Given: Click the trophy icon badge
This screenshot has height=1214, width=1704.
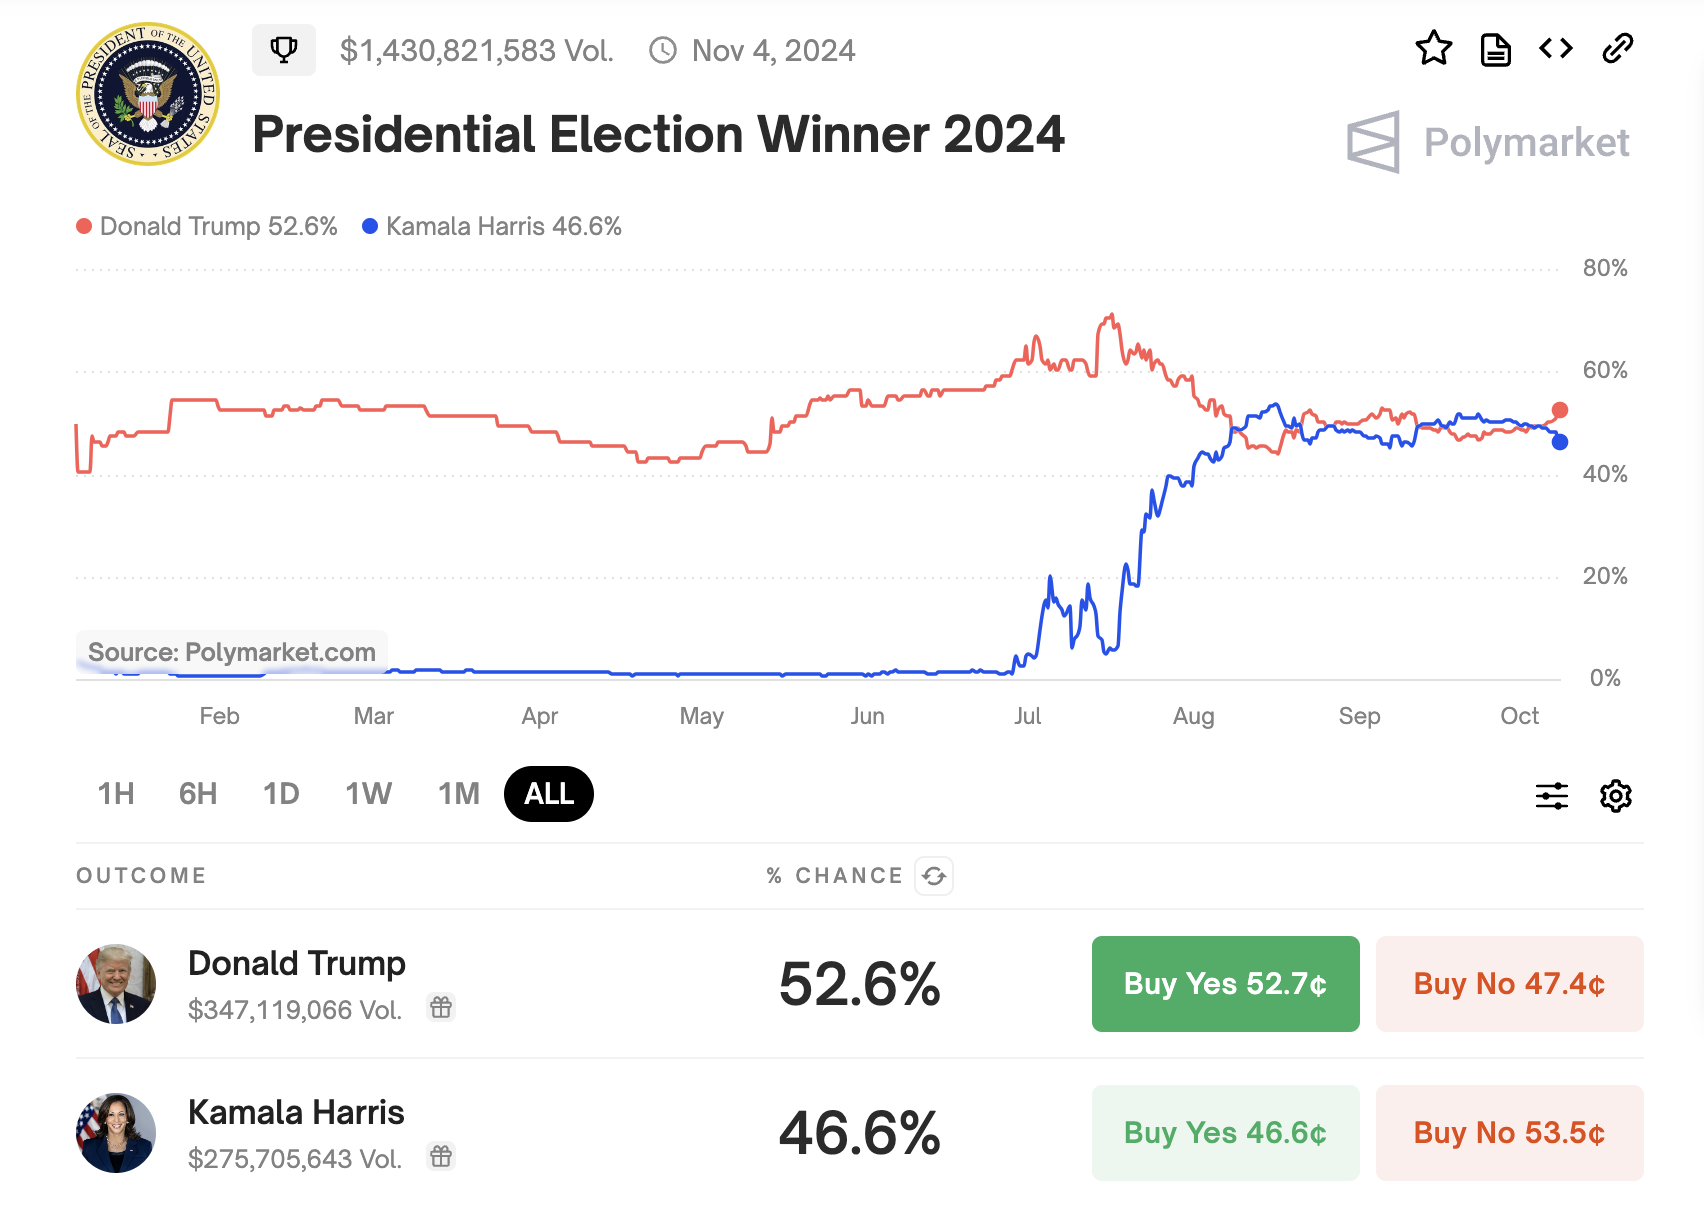Looking at the screenshot, I should [x=284, y=50].
